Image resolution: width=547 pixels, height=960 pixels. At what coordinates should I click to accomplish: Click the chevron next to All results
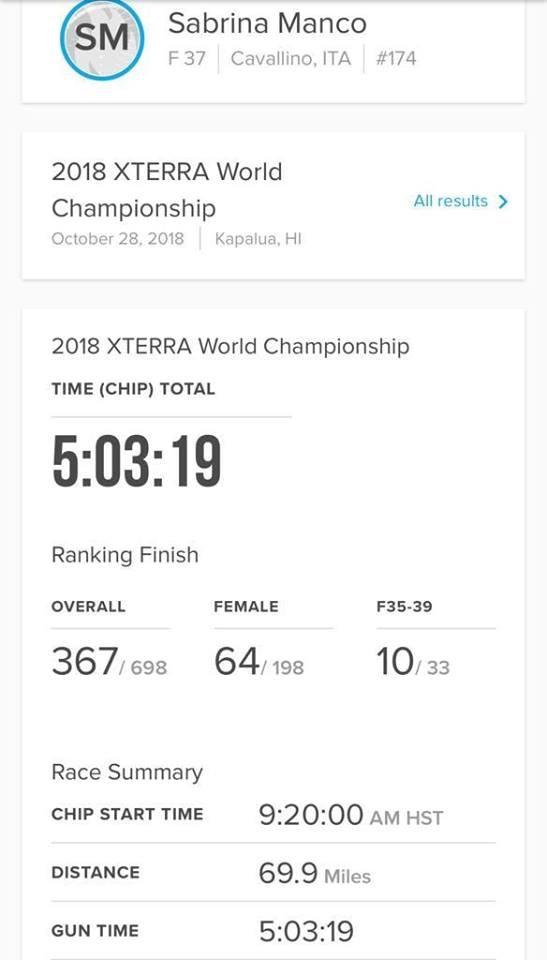(503, 201)
